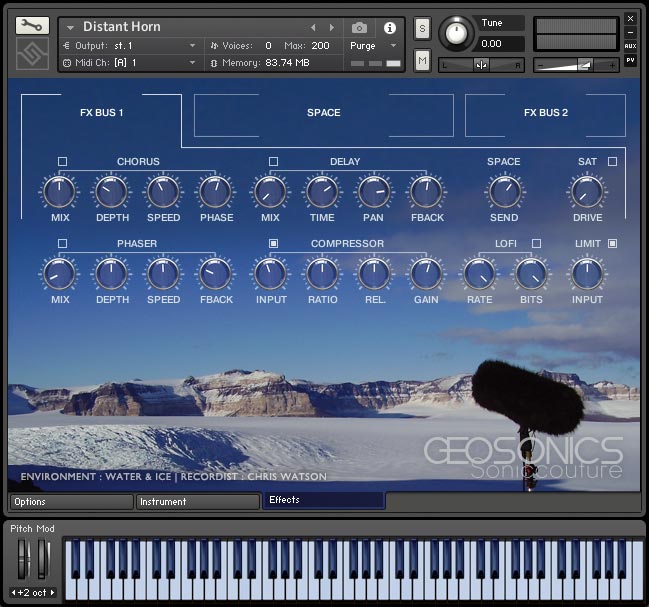This screenshot has height=607, width=649.
Task: Switch to the SPACE tab
Action: click(x=323, y=113)
